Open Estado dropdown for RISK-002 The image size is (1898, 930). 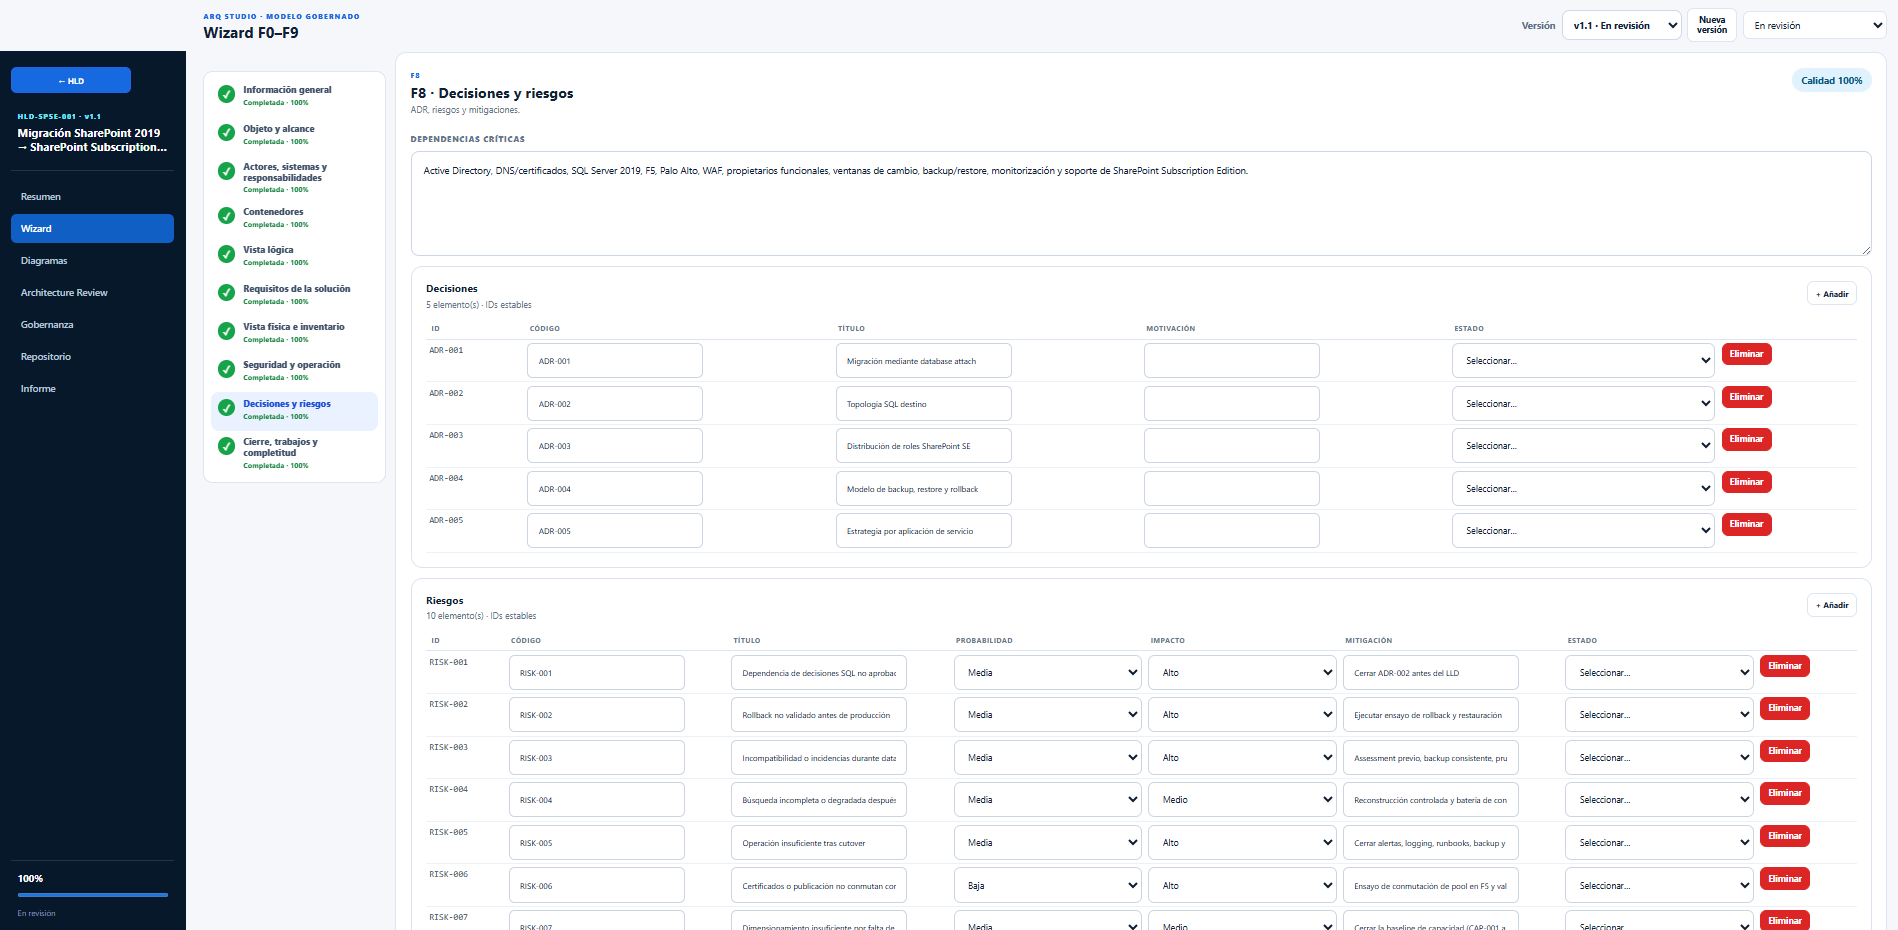click(1659, 715)
